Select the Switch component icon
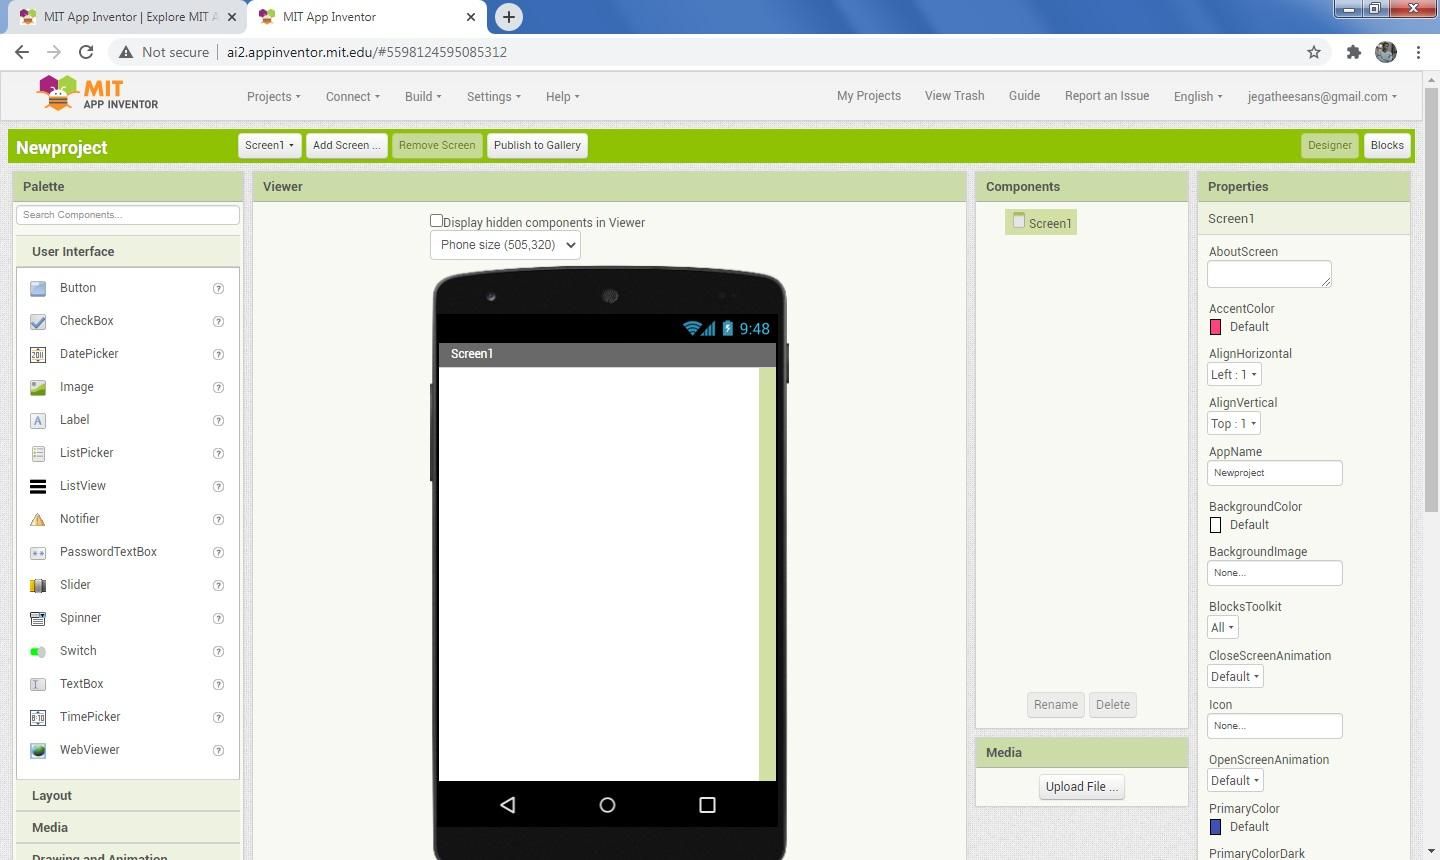The image size is (1440, 860). click(38, 651)
